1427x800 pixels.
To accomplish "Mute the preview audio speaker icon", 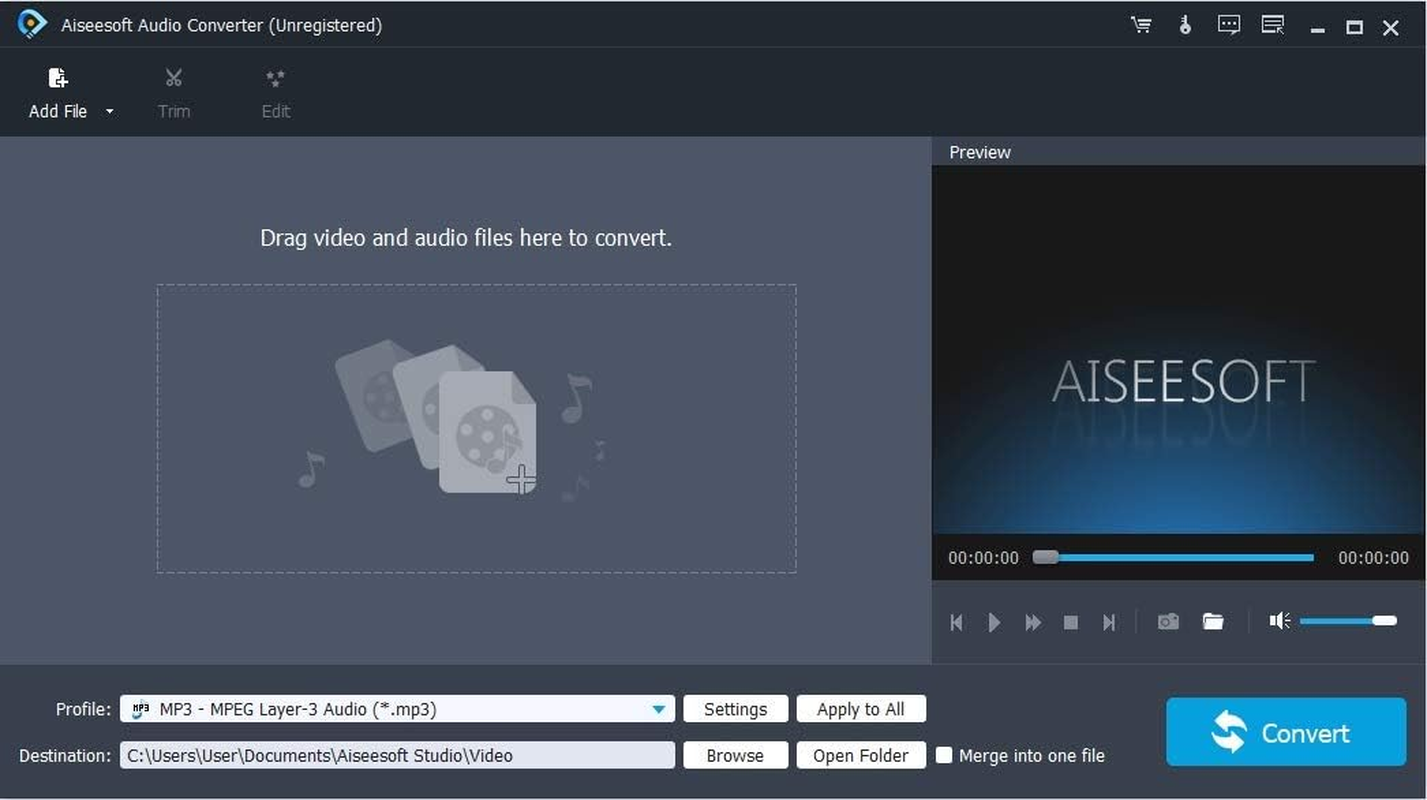I will pos(1279,621).
